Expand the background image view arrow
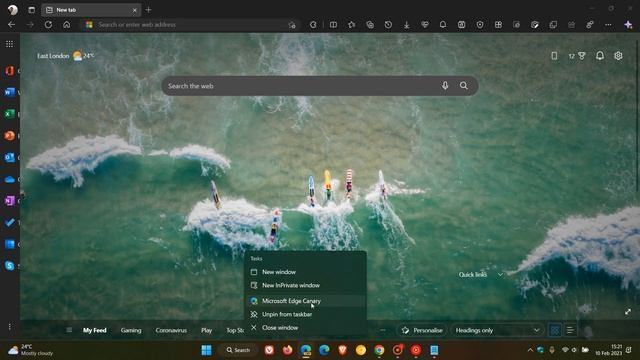This screenshot has height=360, width=640. point(628,312)
